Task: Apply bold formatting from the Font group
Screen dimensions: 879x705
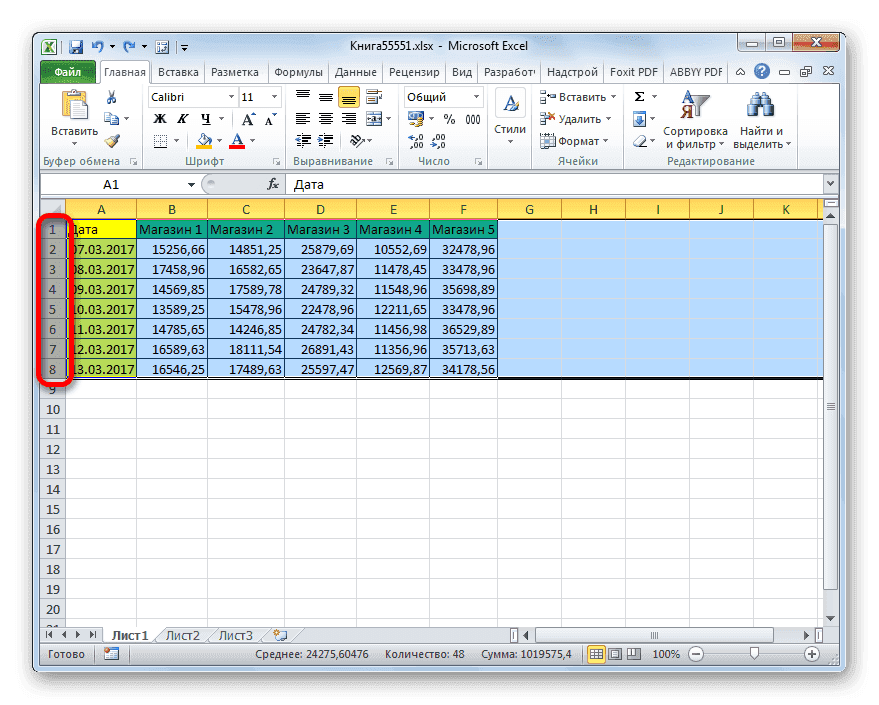Action: pos(158,117)
